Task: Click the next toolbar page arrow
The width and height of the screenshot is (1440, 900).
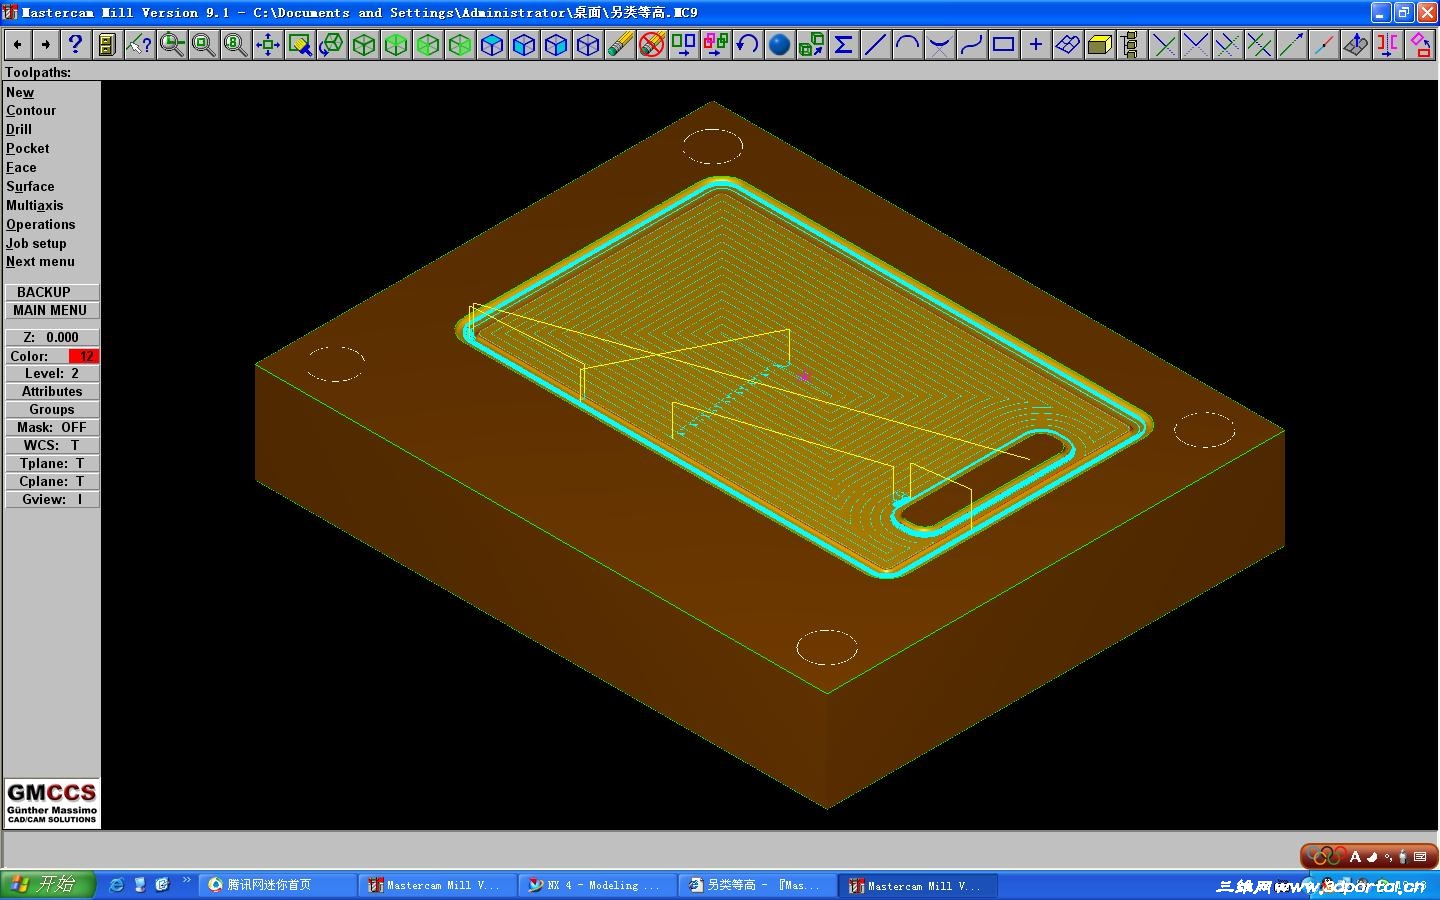Action: tap(45, 44)
